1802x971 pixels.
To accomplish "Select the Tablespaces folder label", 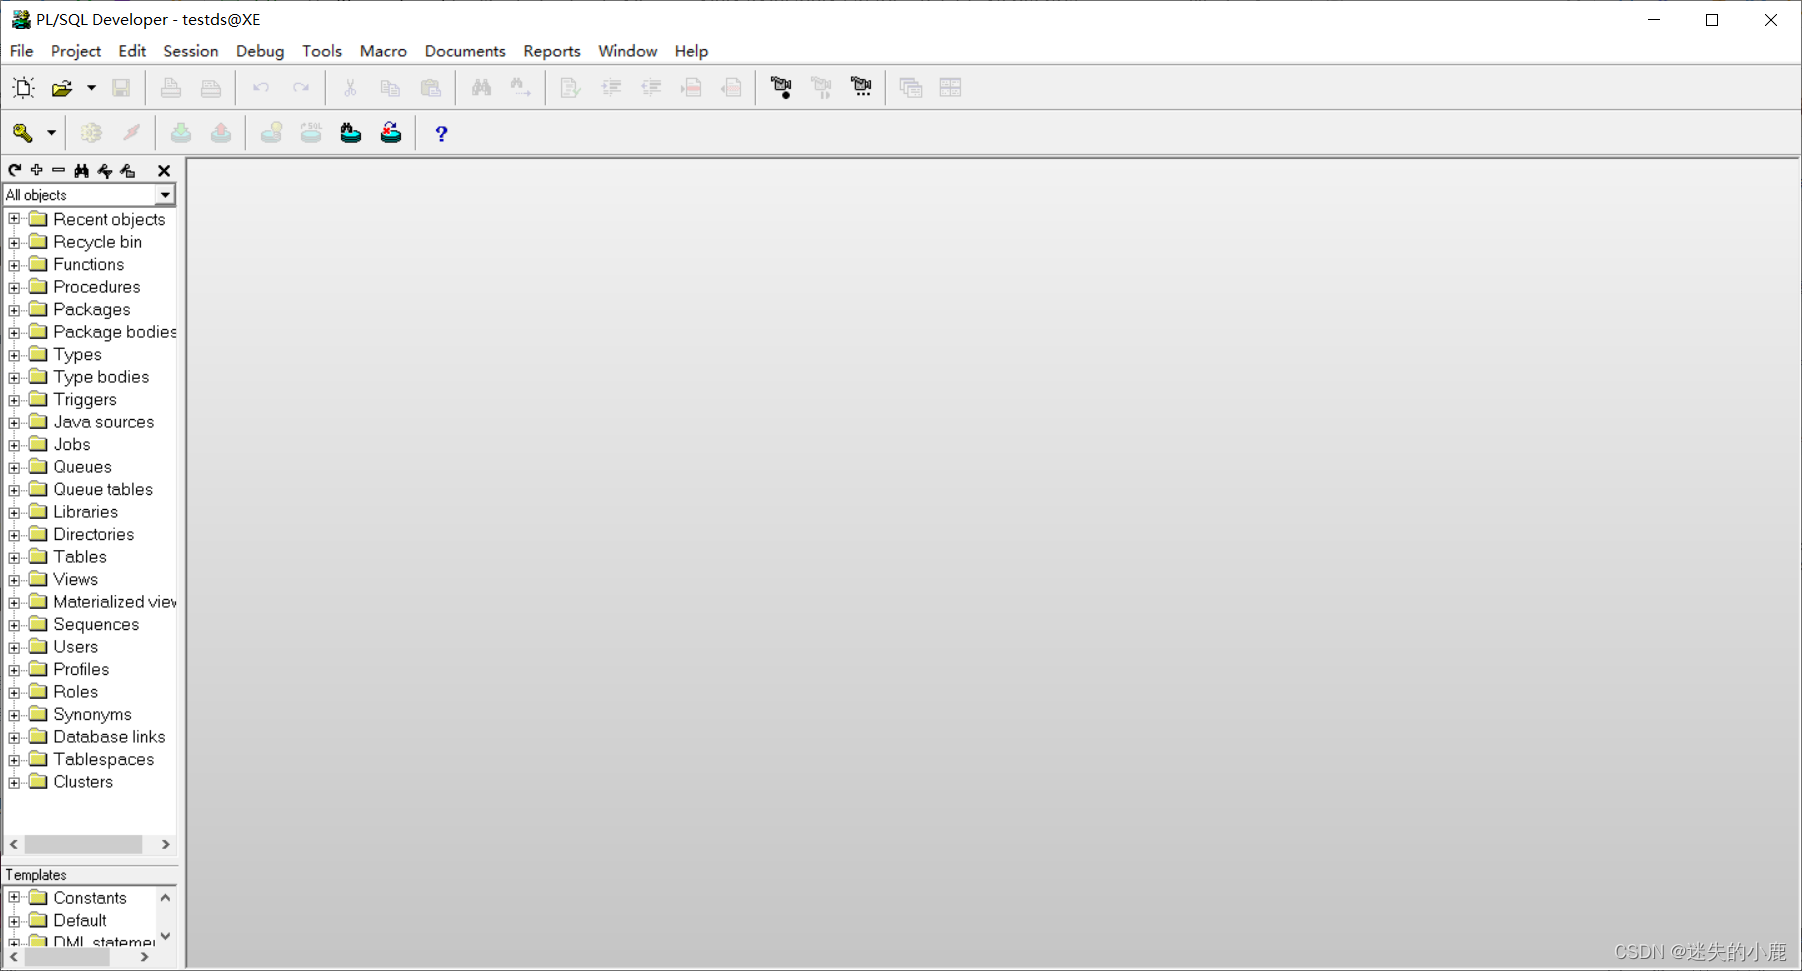I will tap(104, 760).
